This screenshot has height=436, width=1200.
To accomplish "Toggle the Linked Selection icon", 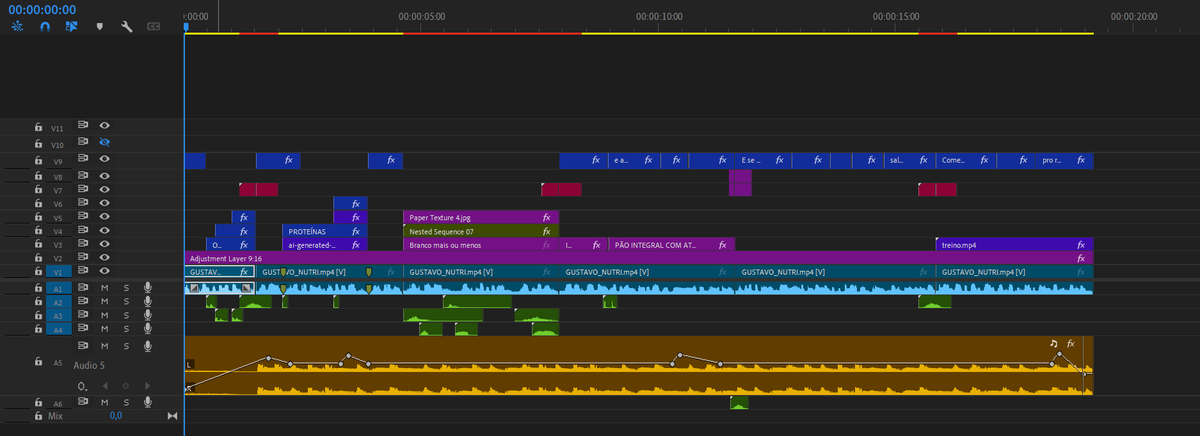I will click(x=71, y=27).
